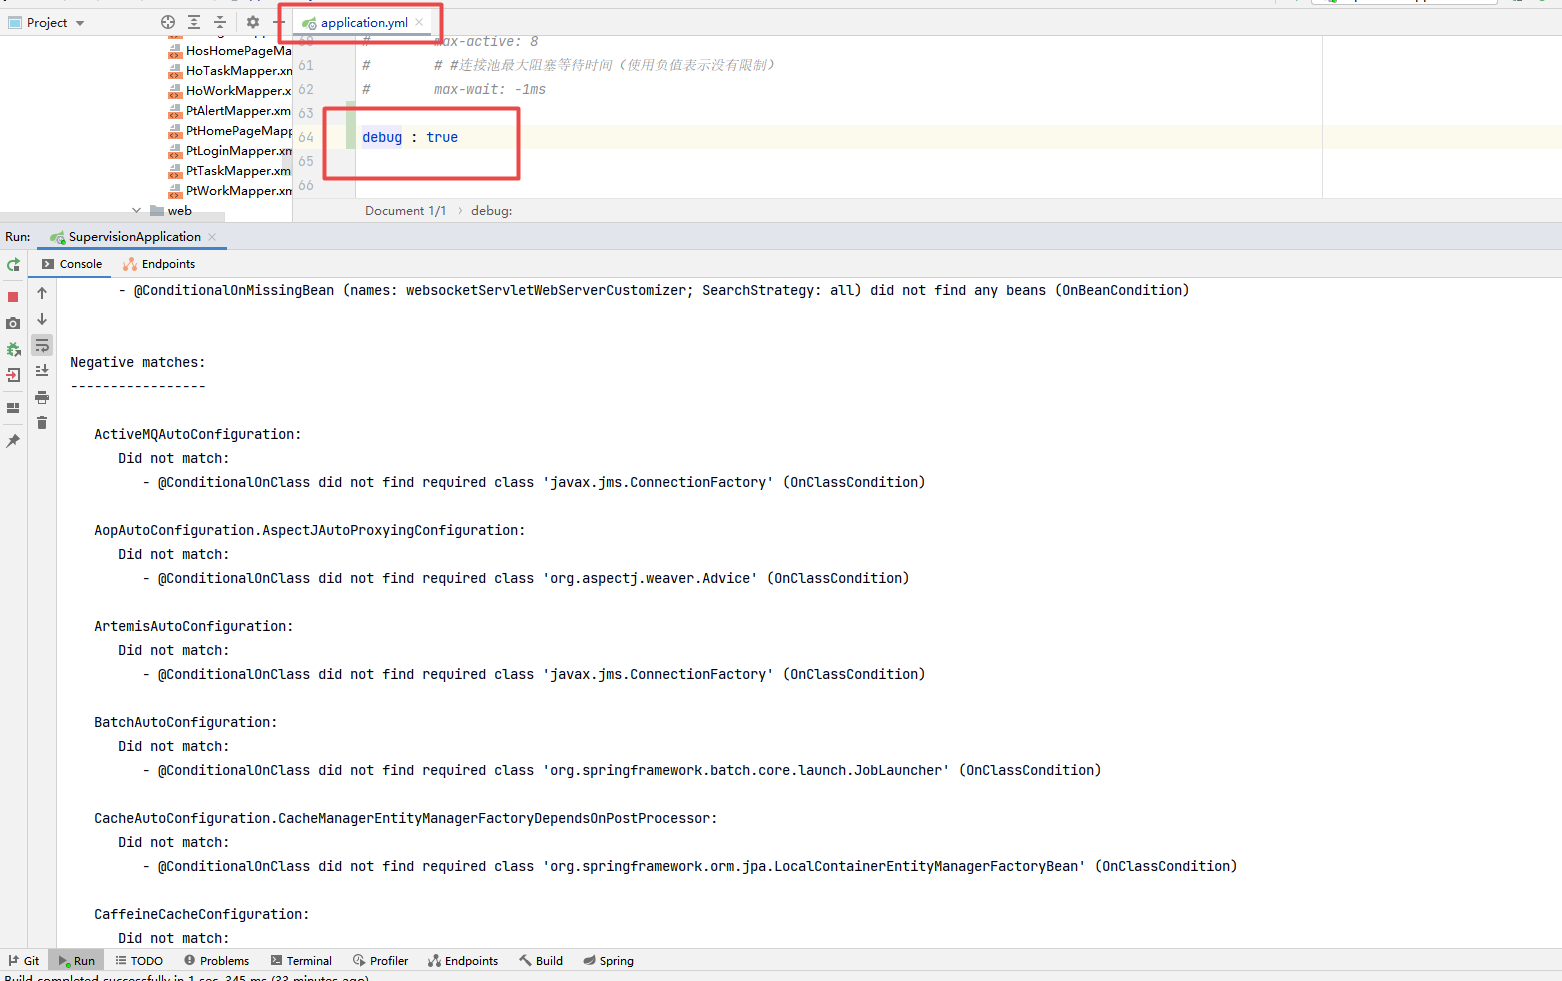Open the Endpoints tab in Run panel
This screenshot has width=1562, height=981.
(159, 264)
